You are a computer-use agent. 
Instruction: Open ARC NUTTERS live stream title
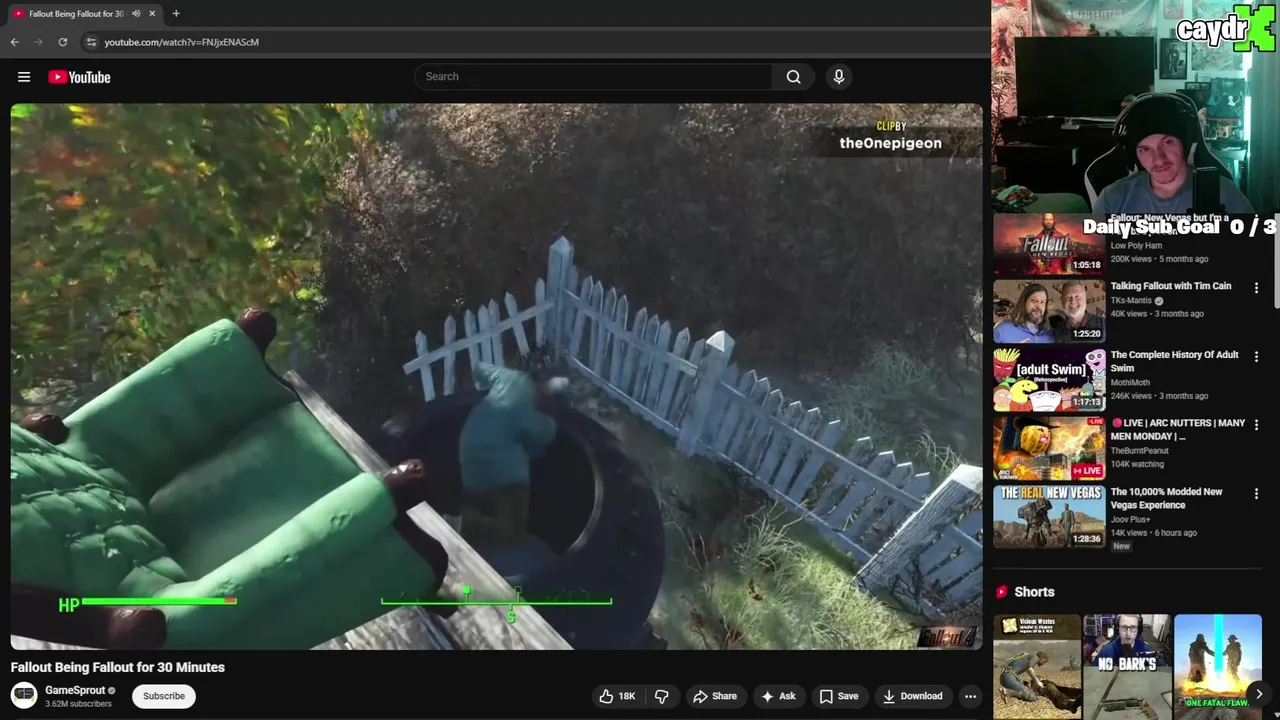(1178, 430)
